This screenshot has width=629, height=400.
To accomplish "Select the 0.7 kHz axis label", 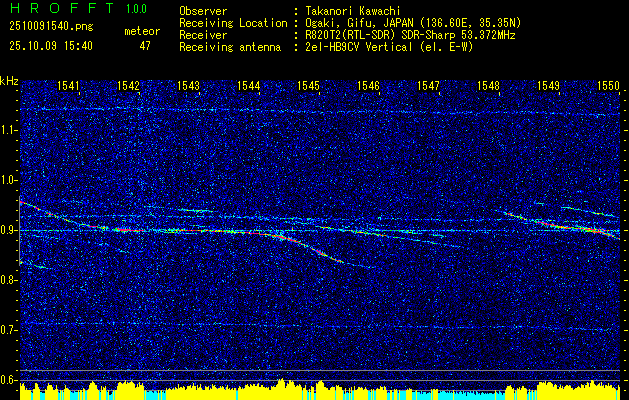I will click(9, 330).
